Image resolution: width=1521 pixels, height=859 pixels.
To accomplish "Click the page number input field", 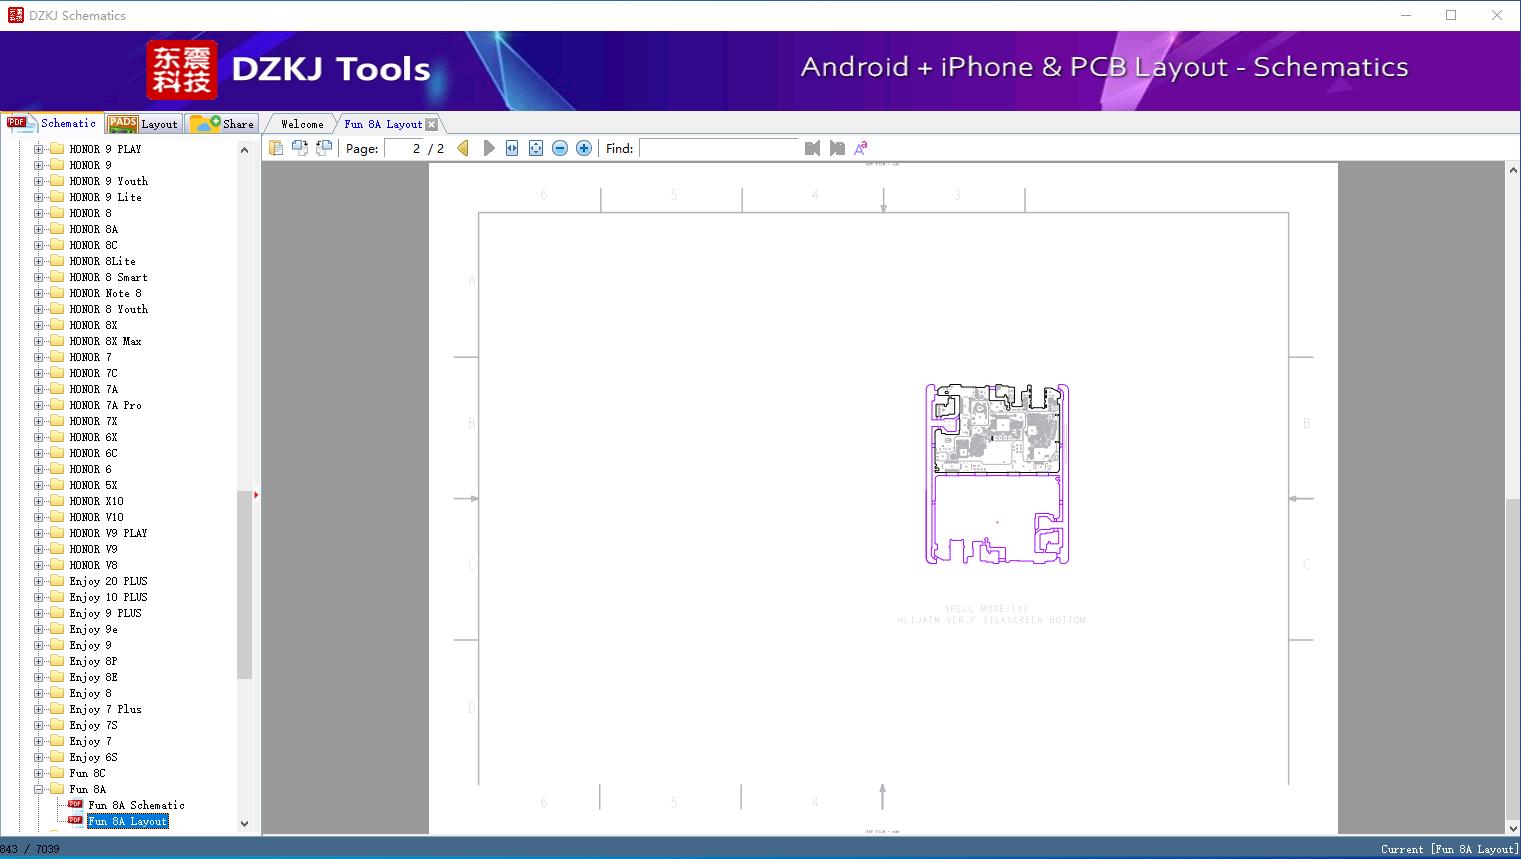I will [404, 148].
